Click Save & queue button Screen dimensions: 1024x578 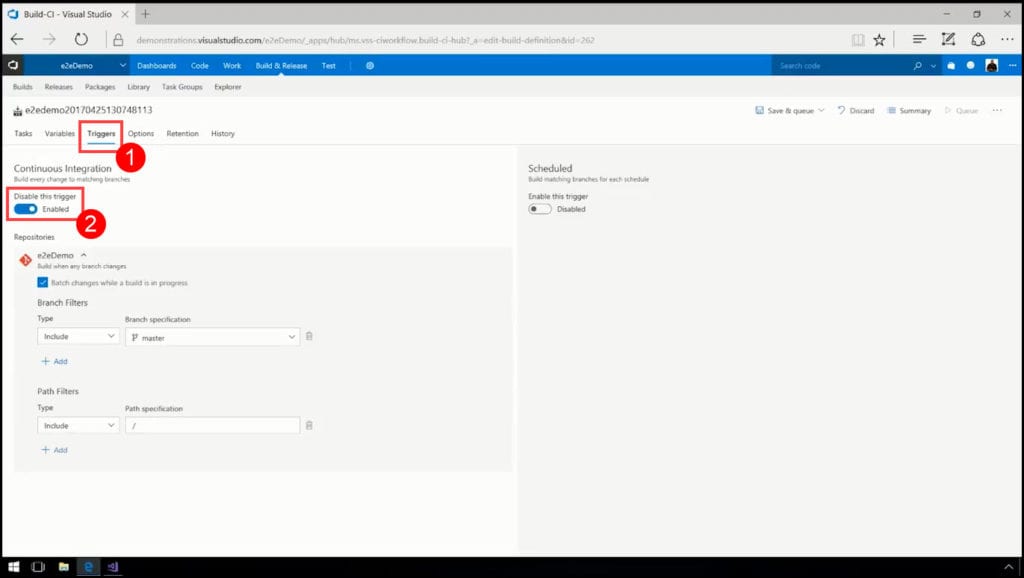784,110
